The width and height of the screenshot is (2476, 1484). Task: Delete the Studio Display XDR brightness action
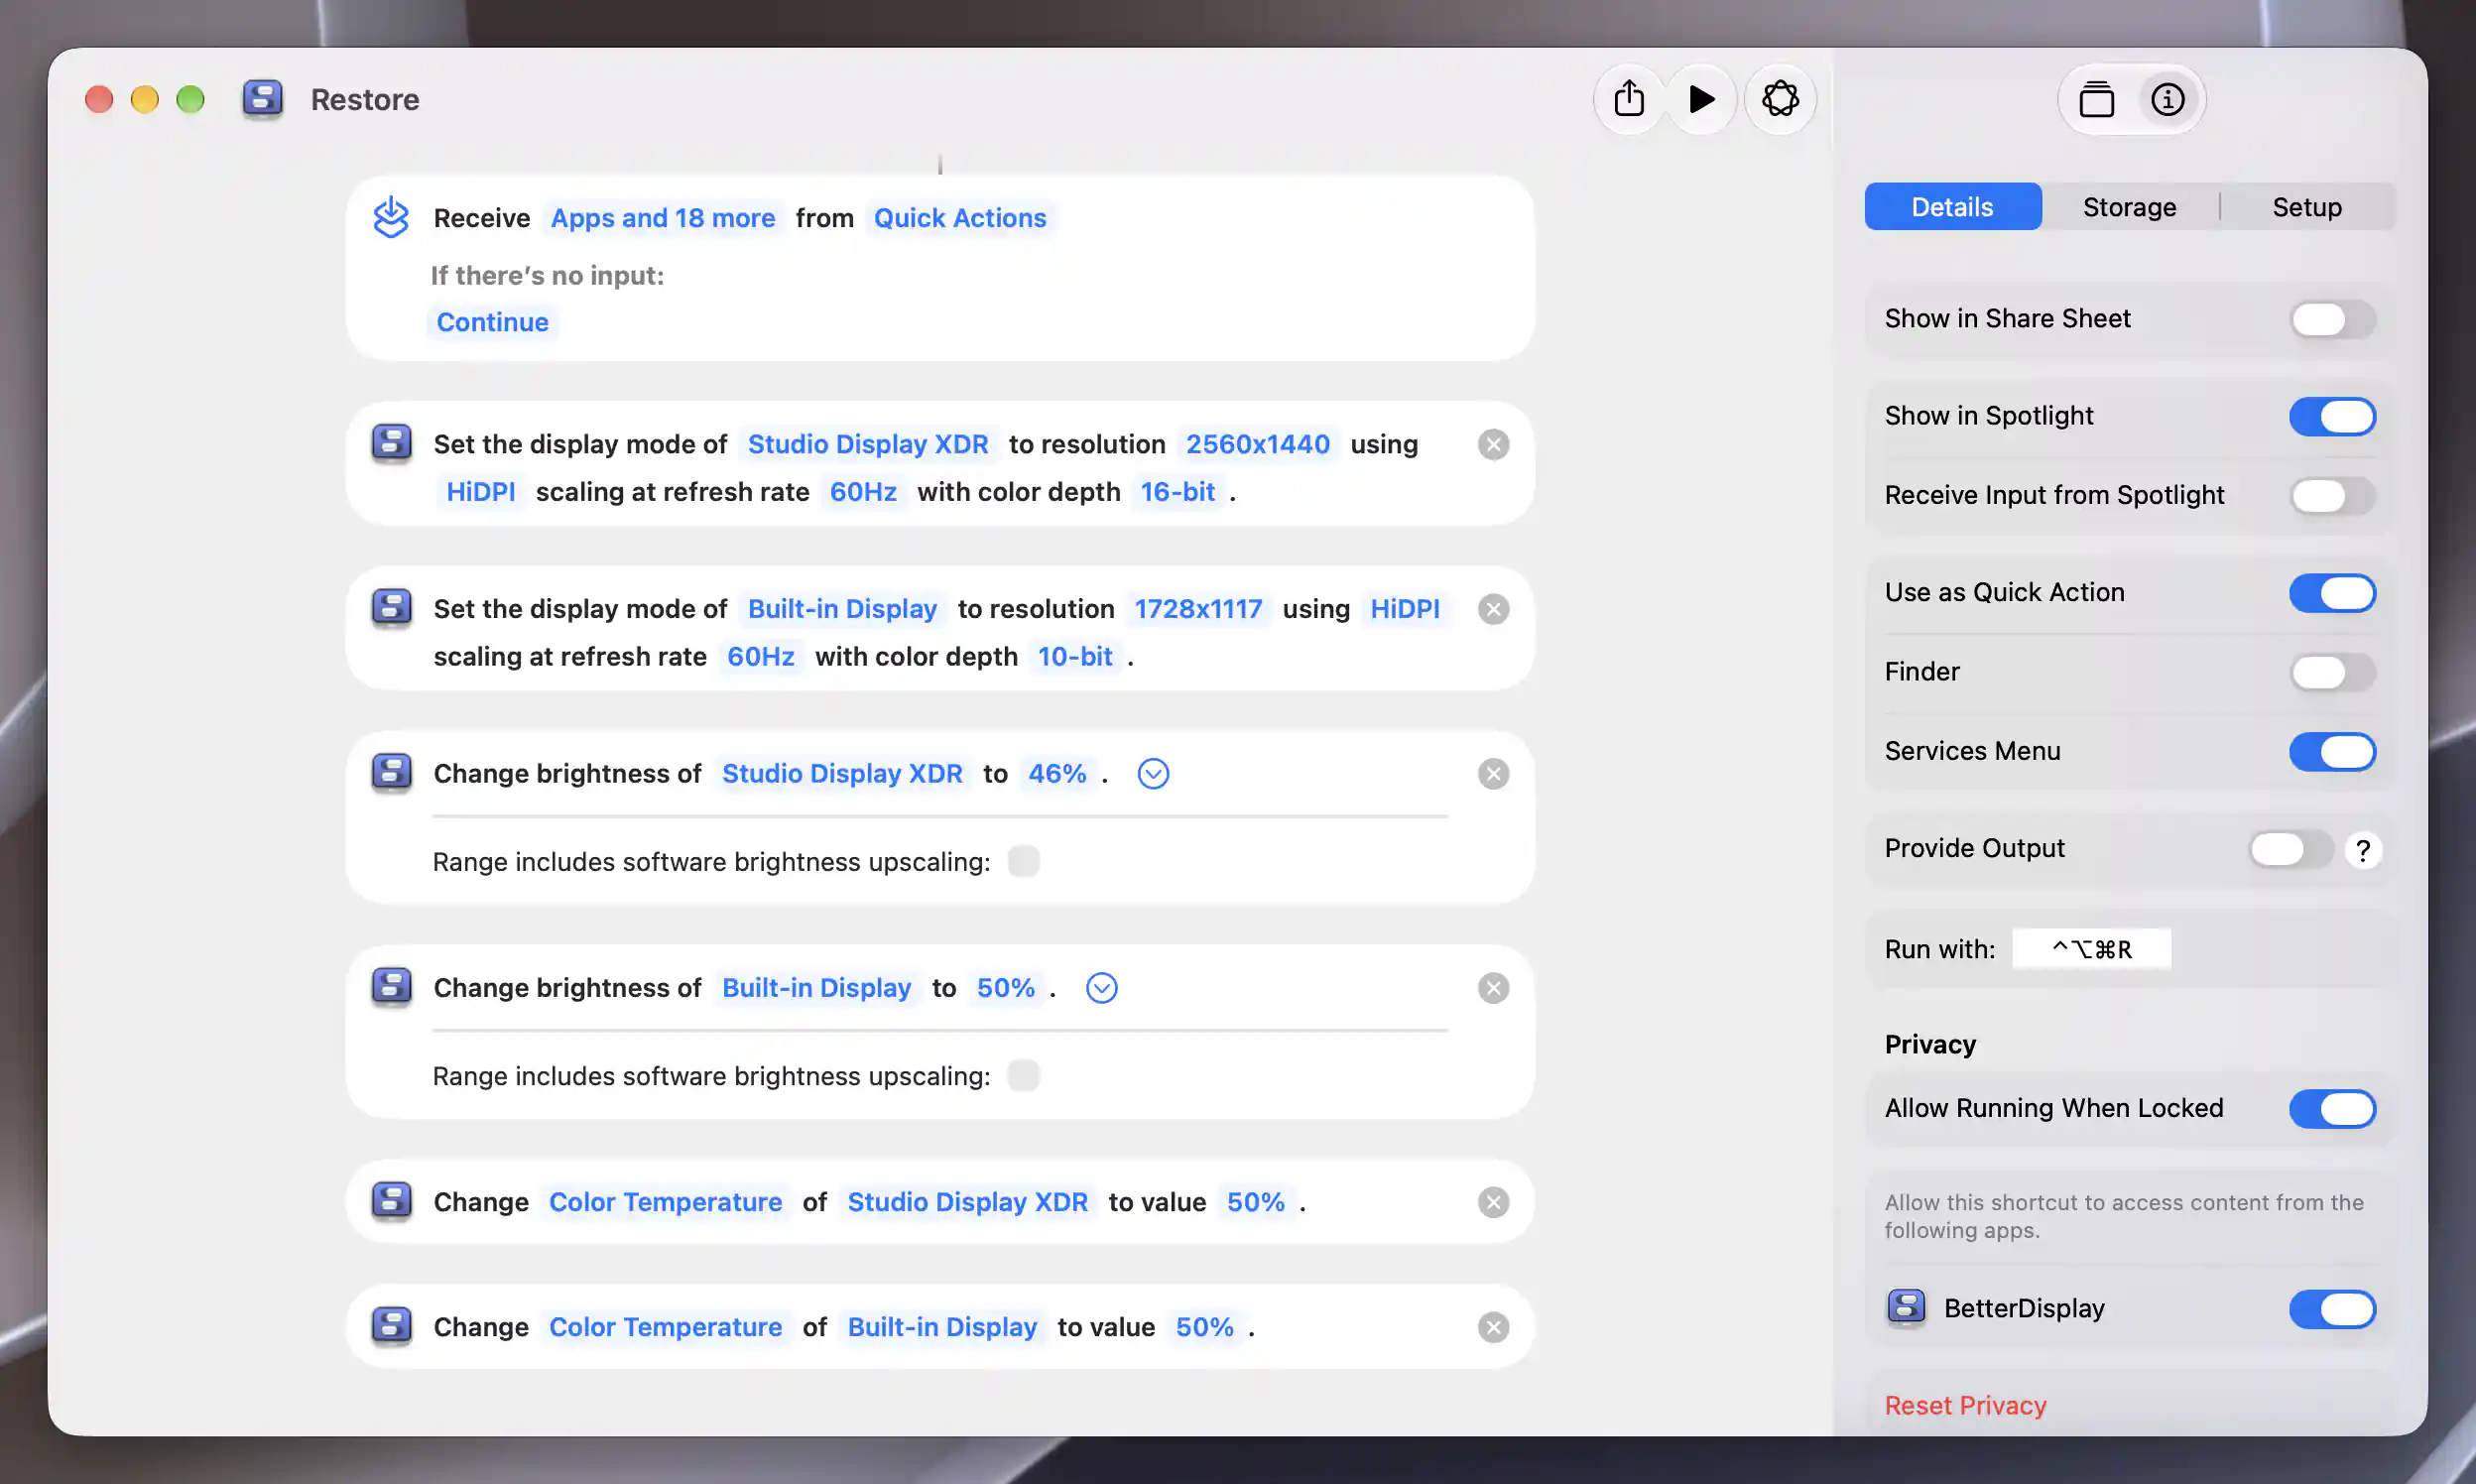tap(1493, 773)
